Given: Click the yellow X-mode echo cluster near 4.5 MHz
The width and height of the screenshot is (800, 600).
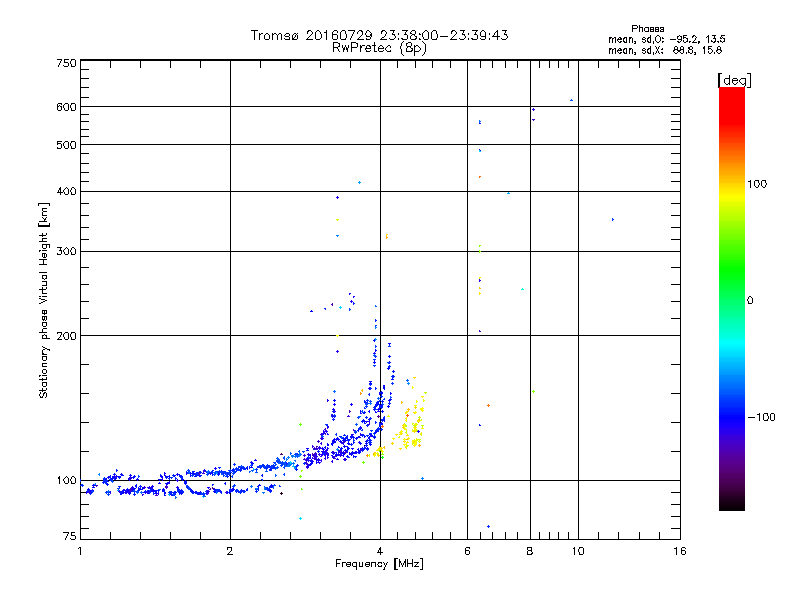Looking at the screenshot, I should pos(409,419).
